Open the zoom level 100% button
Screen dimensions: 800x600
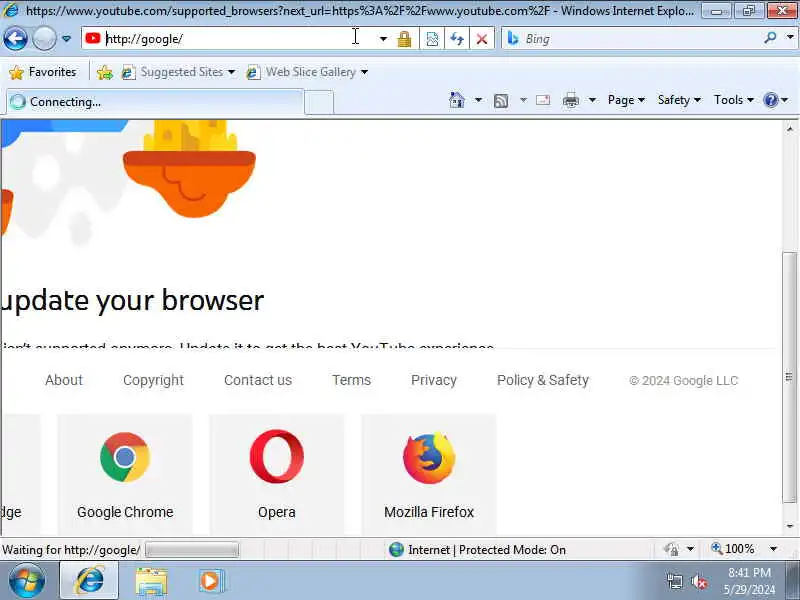(733, 549)
